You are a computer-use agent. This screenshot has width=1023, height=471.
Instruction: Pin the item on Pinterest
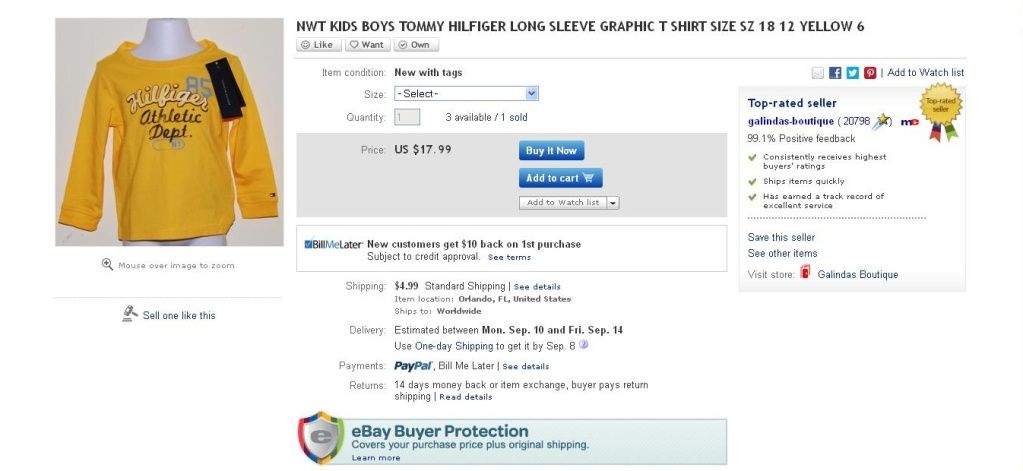click(x=870, y=73)
